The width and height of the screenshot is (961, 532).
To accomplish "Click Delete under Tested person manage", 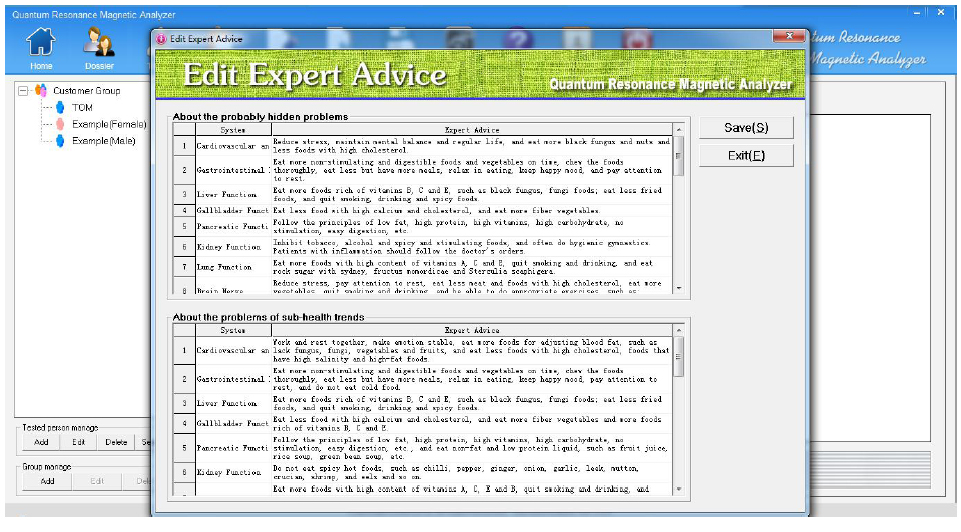I will [x=116, y=442].
